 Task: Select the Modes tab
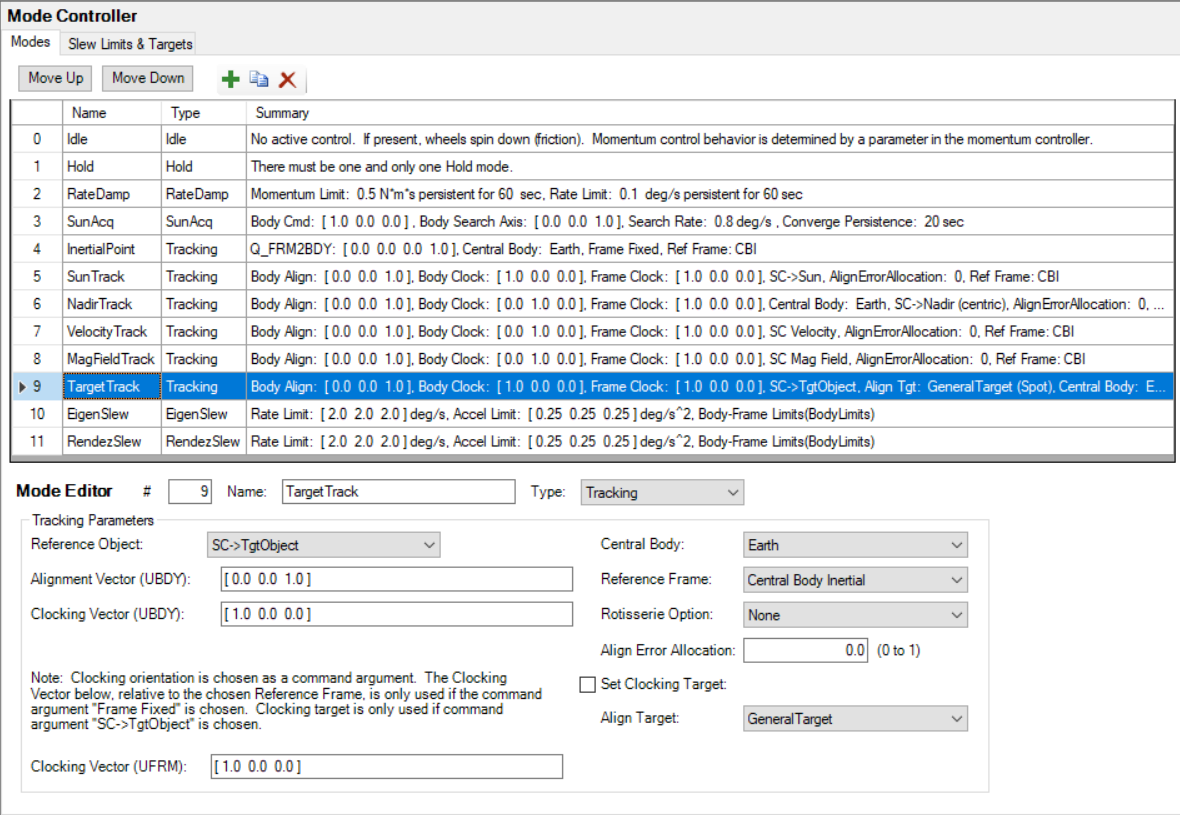point(30,42)
